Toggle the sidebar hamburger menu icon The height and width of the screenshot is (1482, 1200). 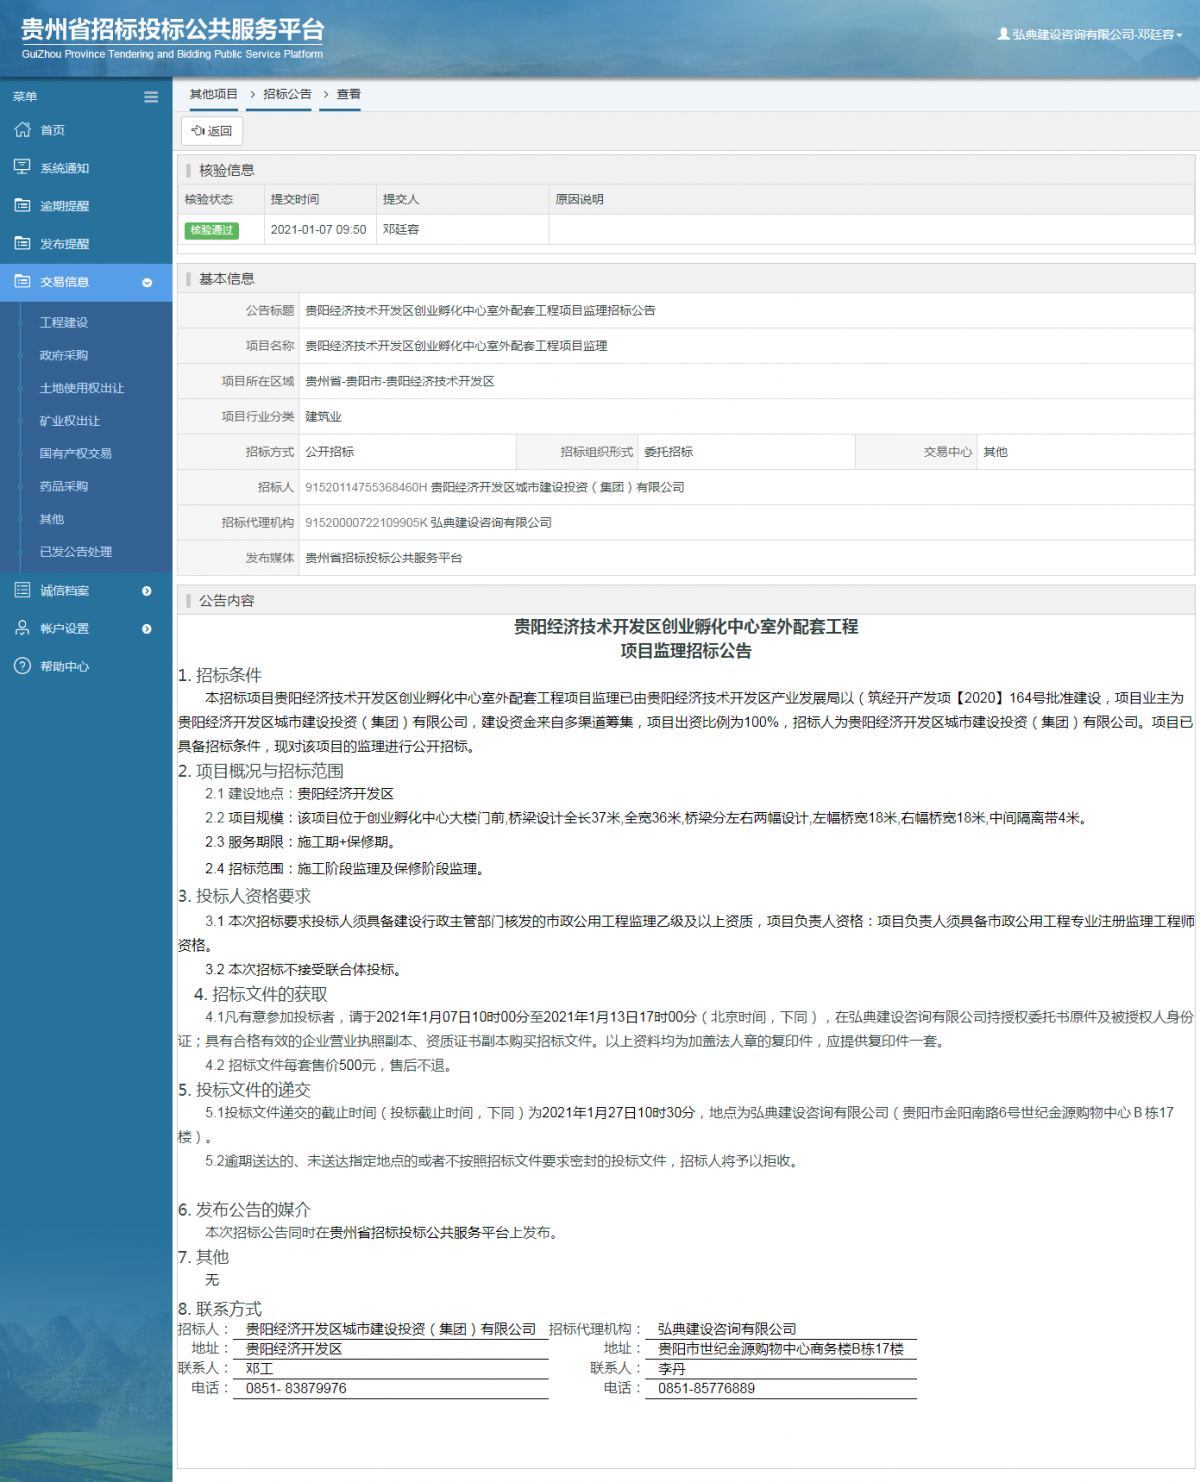[151, 97]
